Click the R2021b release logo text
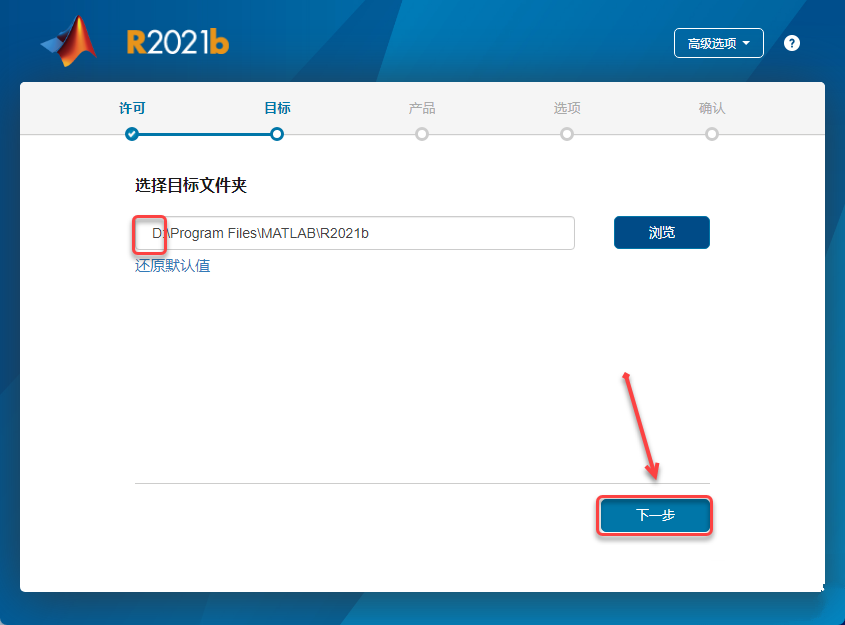The image size is (845, 625). 178,43
